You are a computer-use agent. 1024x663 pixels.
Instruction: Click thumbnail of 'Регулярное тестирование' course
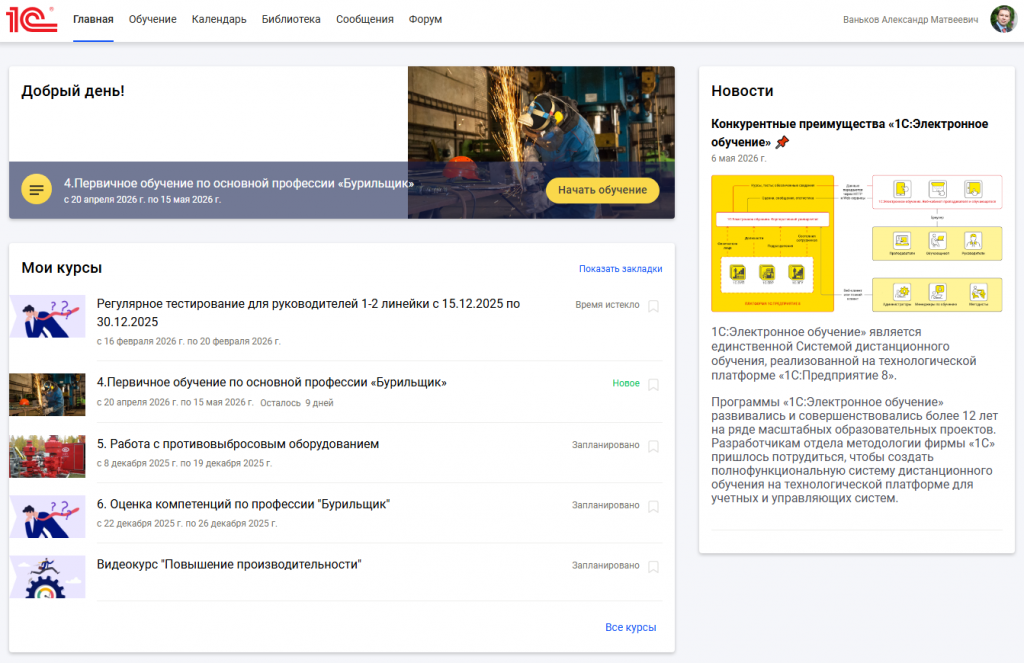coord(47,316)
